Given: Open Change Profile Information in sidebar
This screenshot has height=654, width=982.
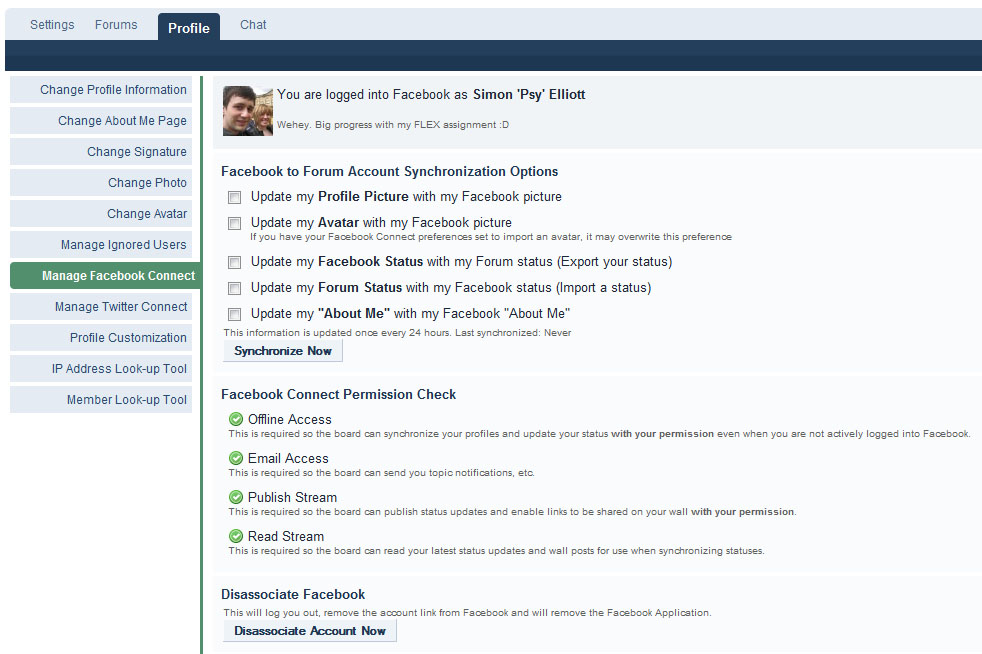Looking at the screenshot, I should point(113,90).
